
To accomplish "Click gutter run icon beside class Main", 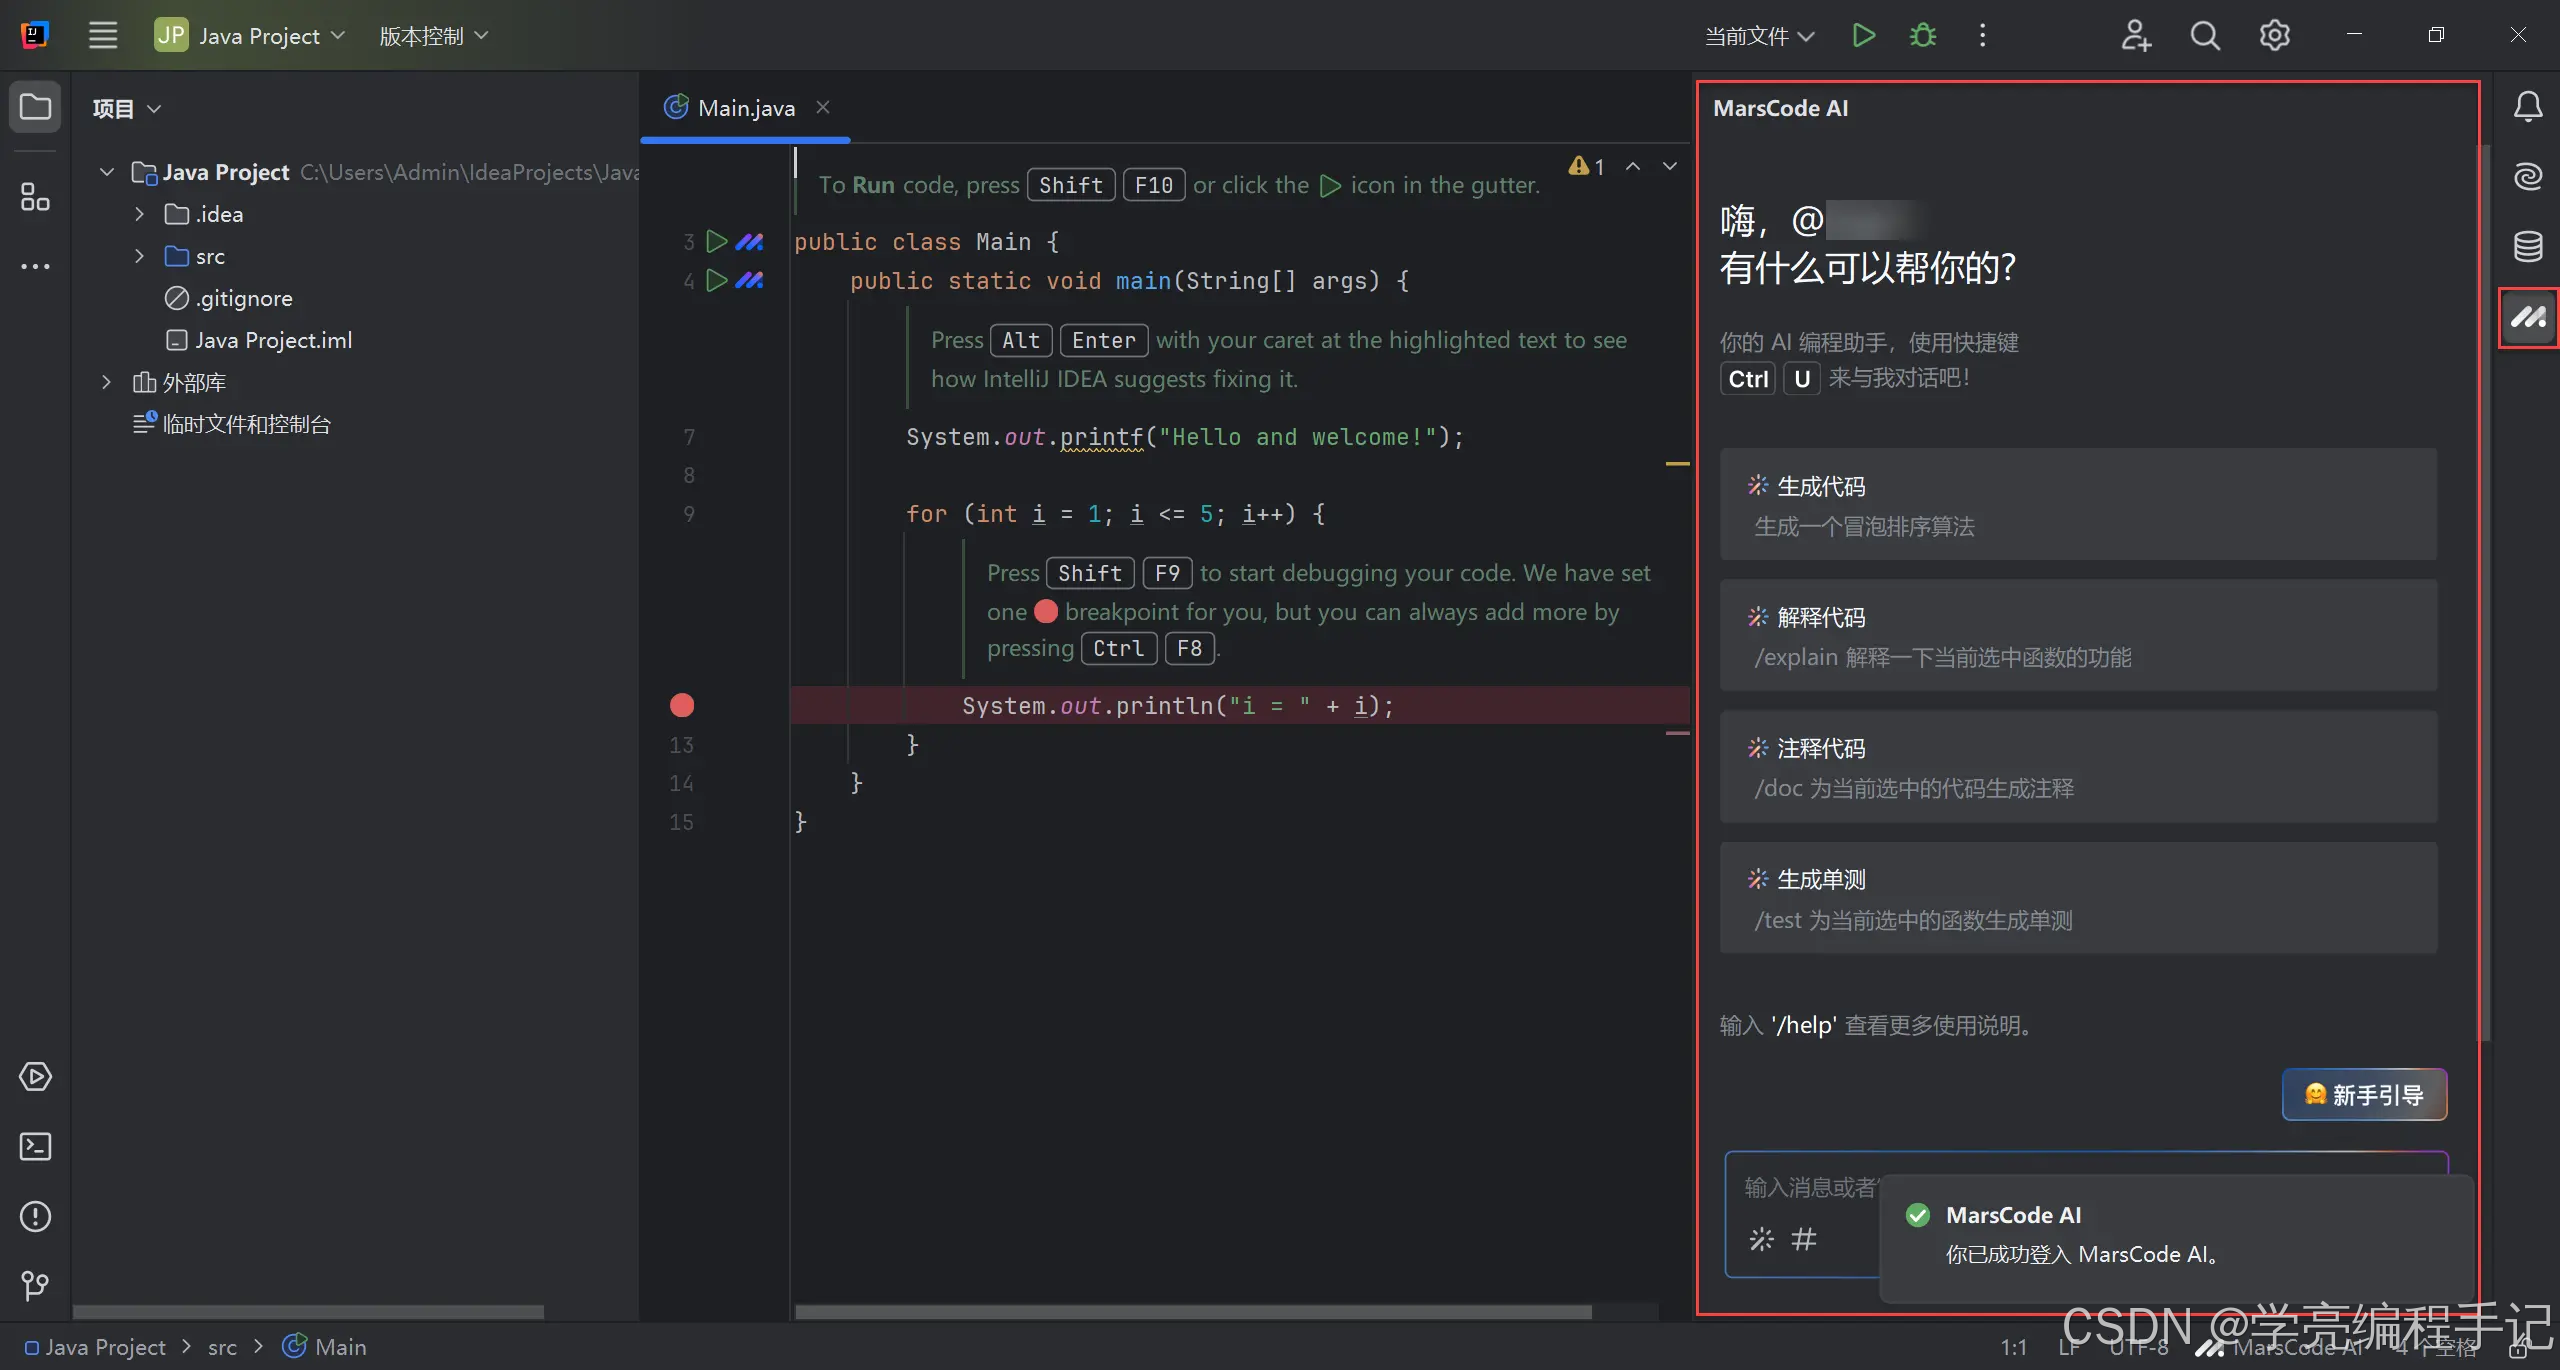I will 716,241.
